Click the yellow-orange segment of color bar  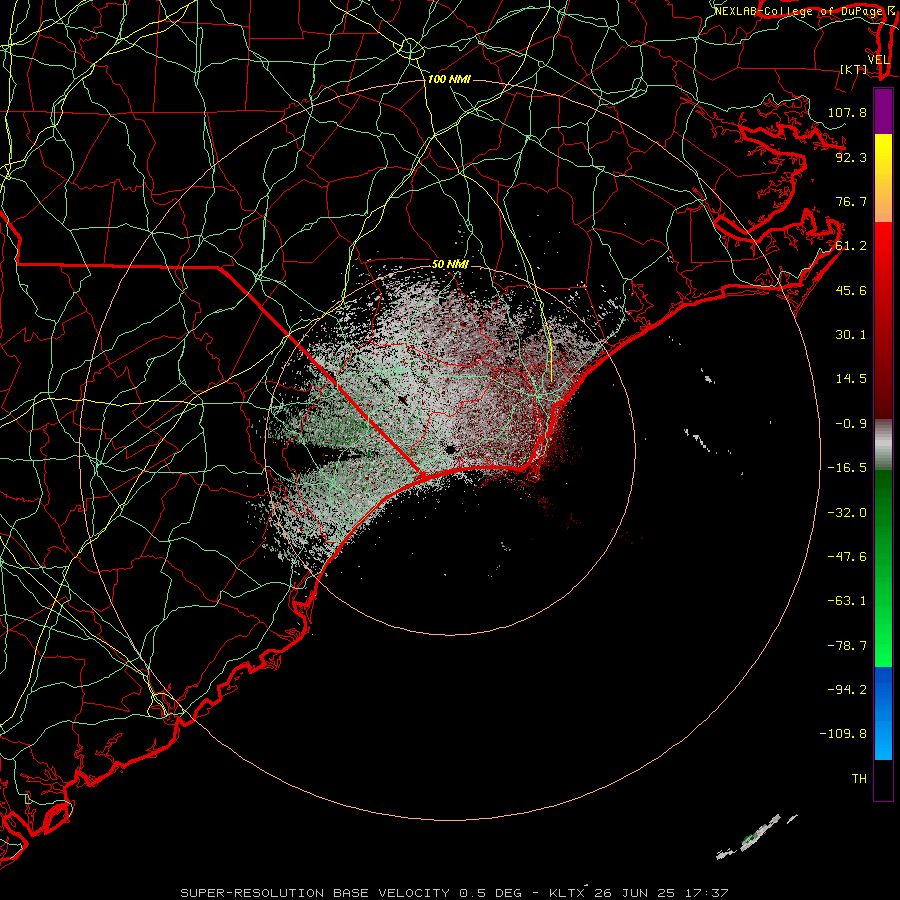pos(883,178)
